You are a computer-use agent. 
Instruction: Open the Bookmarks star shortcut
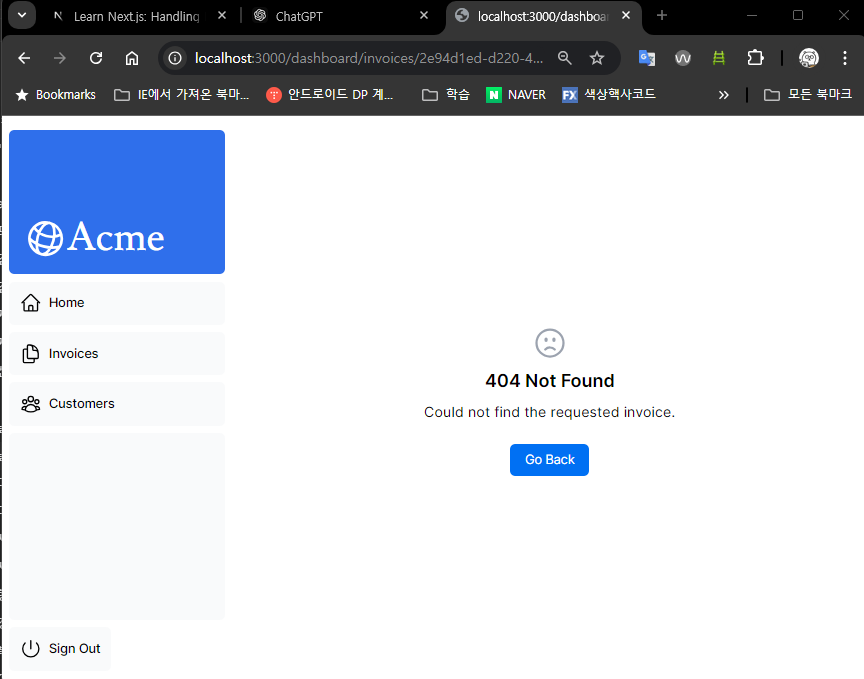pyautogui.click(x=55, y=95)
